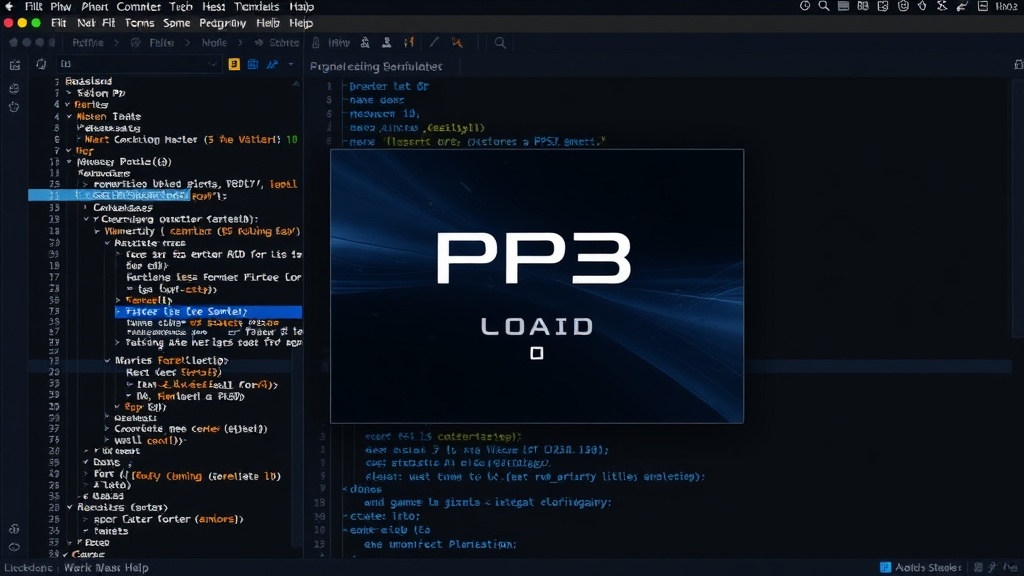The image size is (1024, 576).
Task: Click 'Liecbdone' text in status bar
Action: (x=28, y=568)
